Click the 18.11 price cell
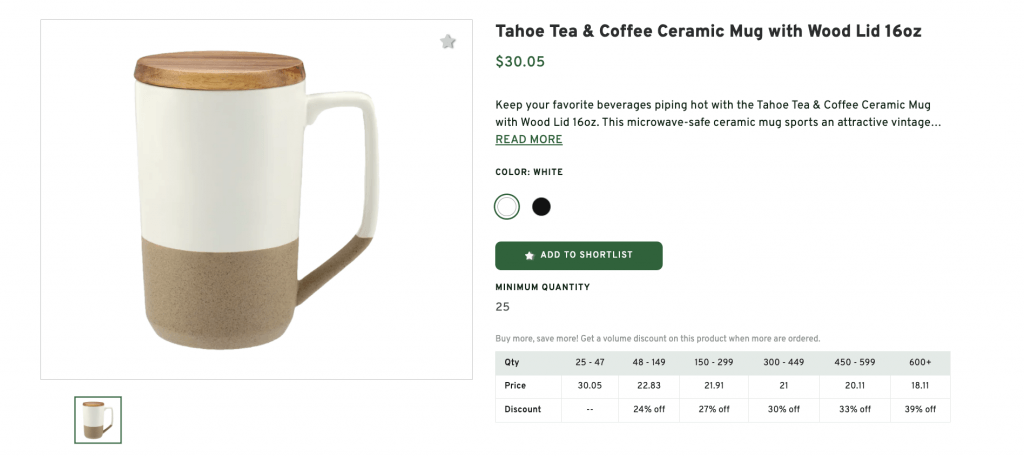 (920, 386)
